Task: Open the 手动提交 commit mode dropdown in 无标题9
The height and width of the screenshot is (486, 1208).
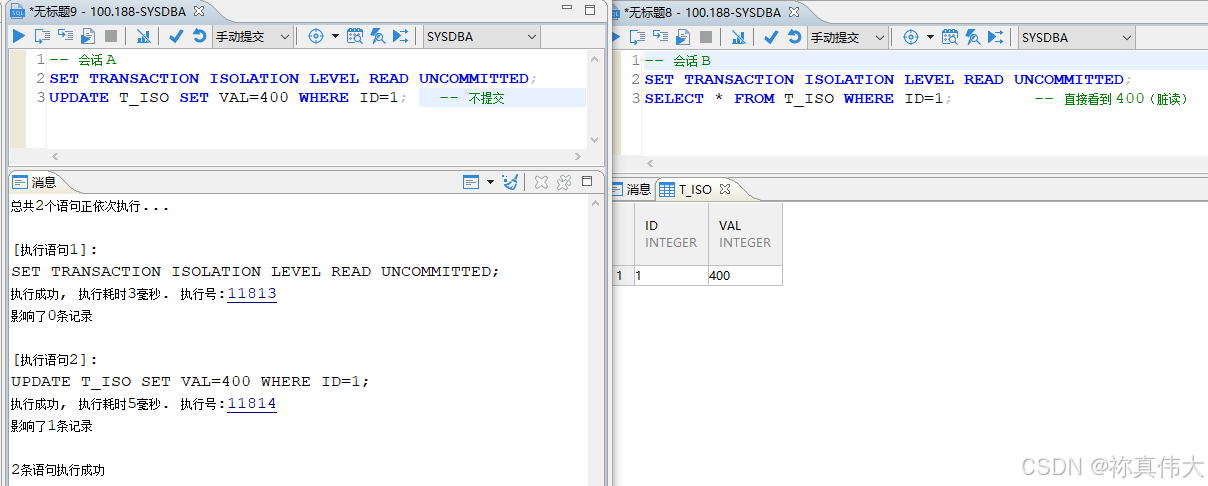Action: click(x=253, y=37)
